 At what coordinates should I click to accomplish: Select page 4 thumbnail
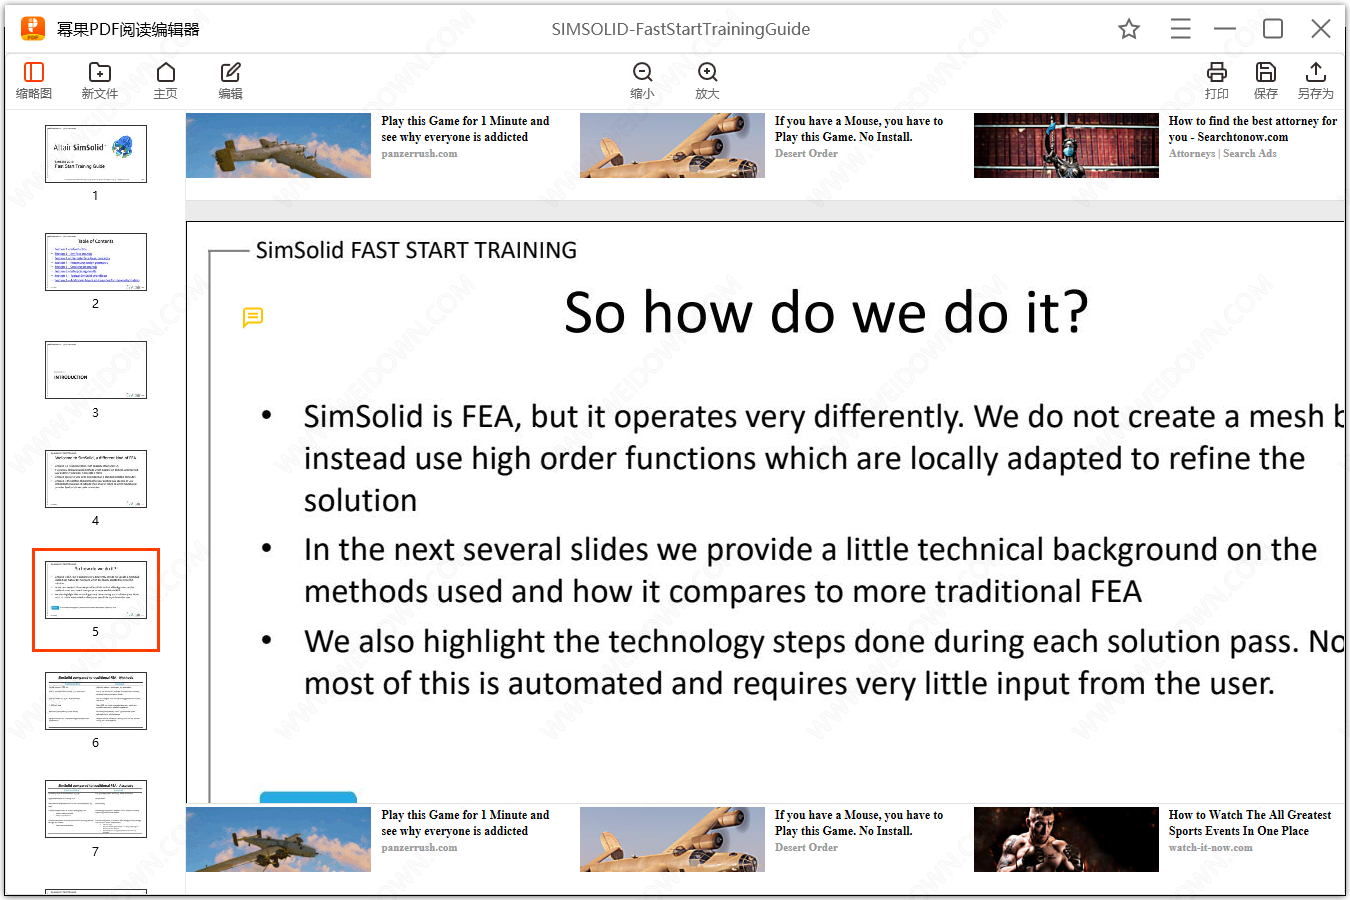coord(96,479)
